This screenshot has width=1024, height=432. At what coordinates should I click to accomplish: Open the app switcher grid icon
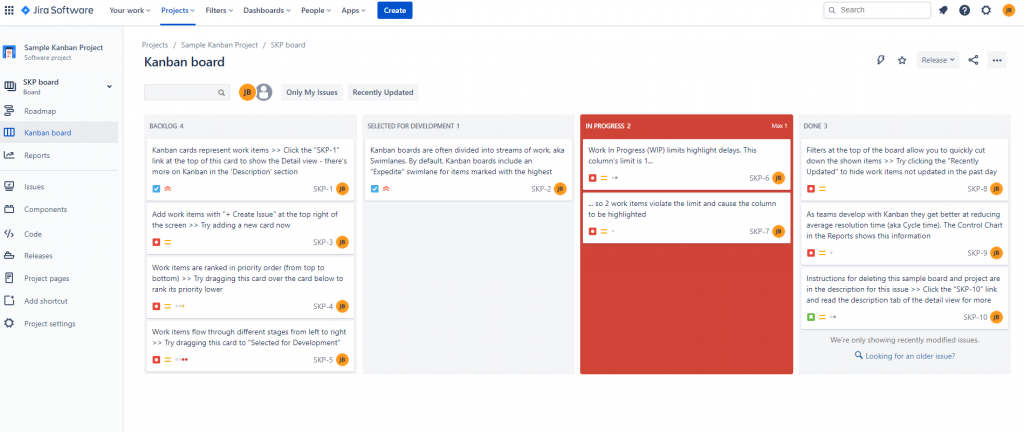tap(9, 10)
